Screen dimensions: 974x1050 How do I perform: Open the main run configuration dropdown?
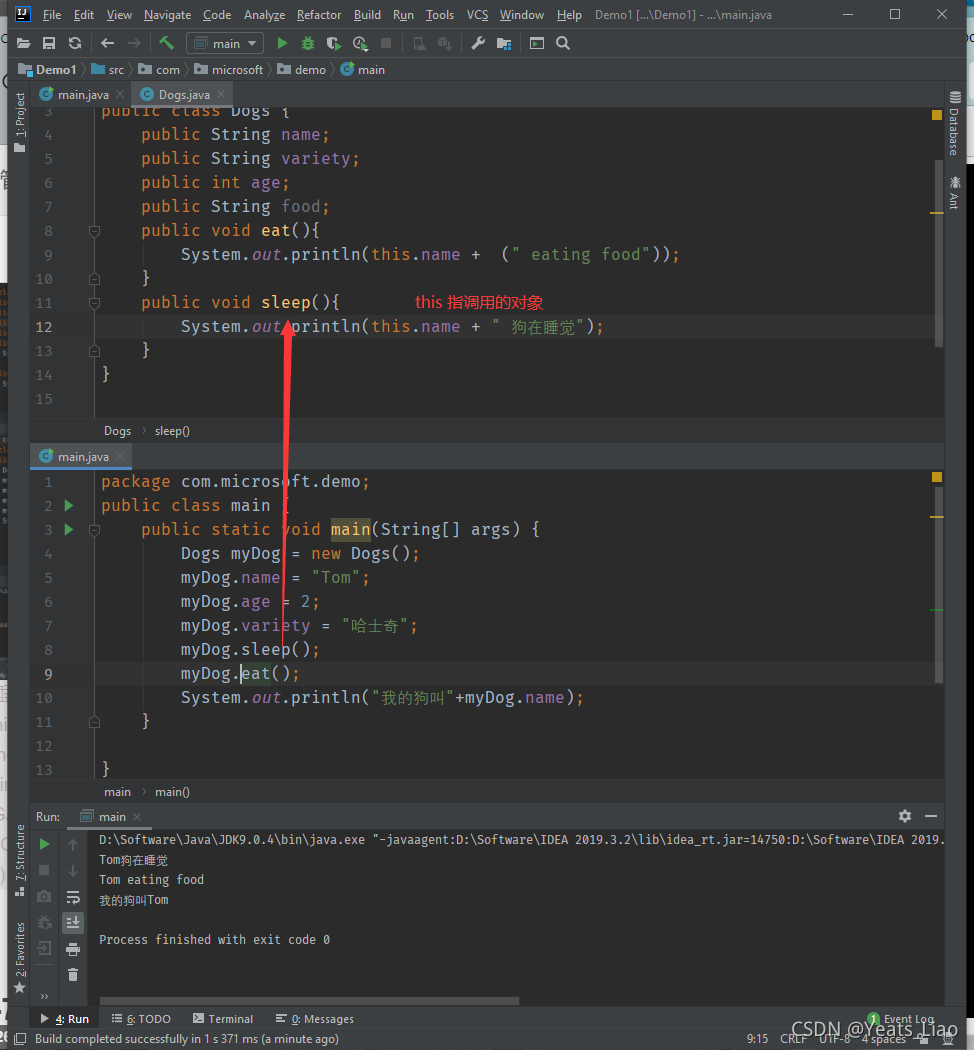click(x=225, y=44)
